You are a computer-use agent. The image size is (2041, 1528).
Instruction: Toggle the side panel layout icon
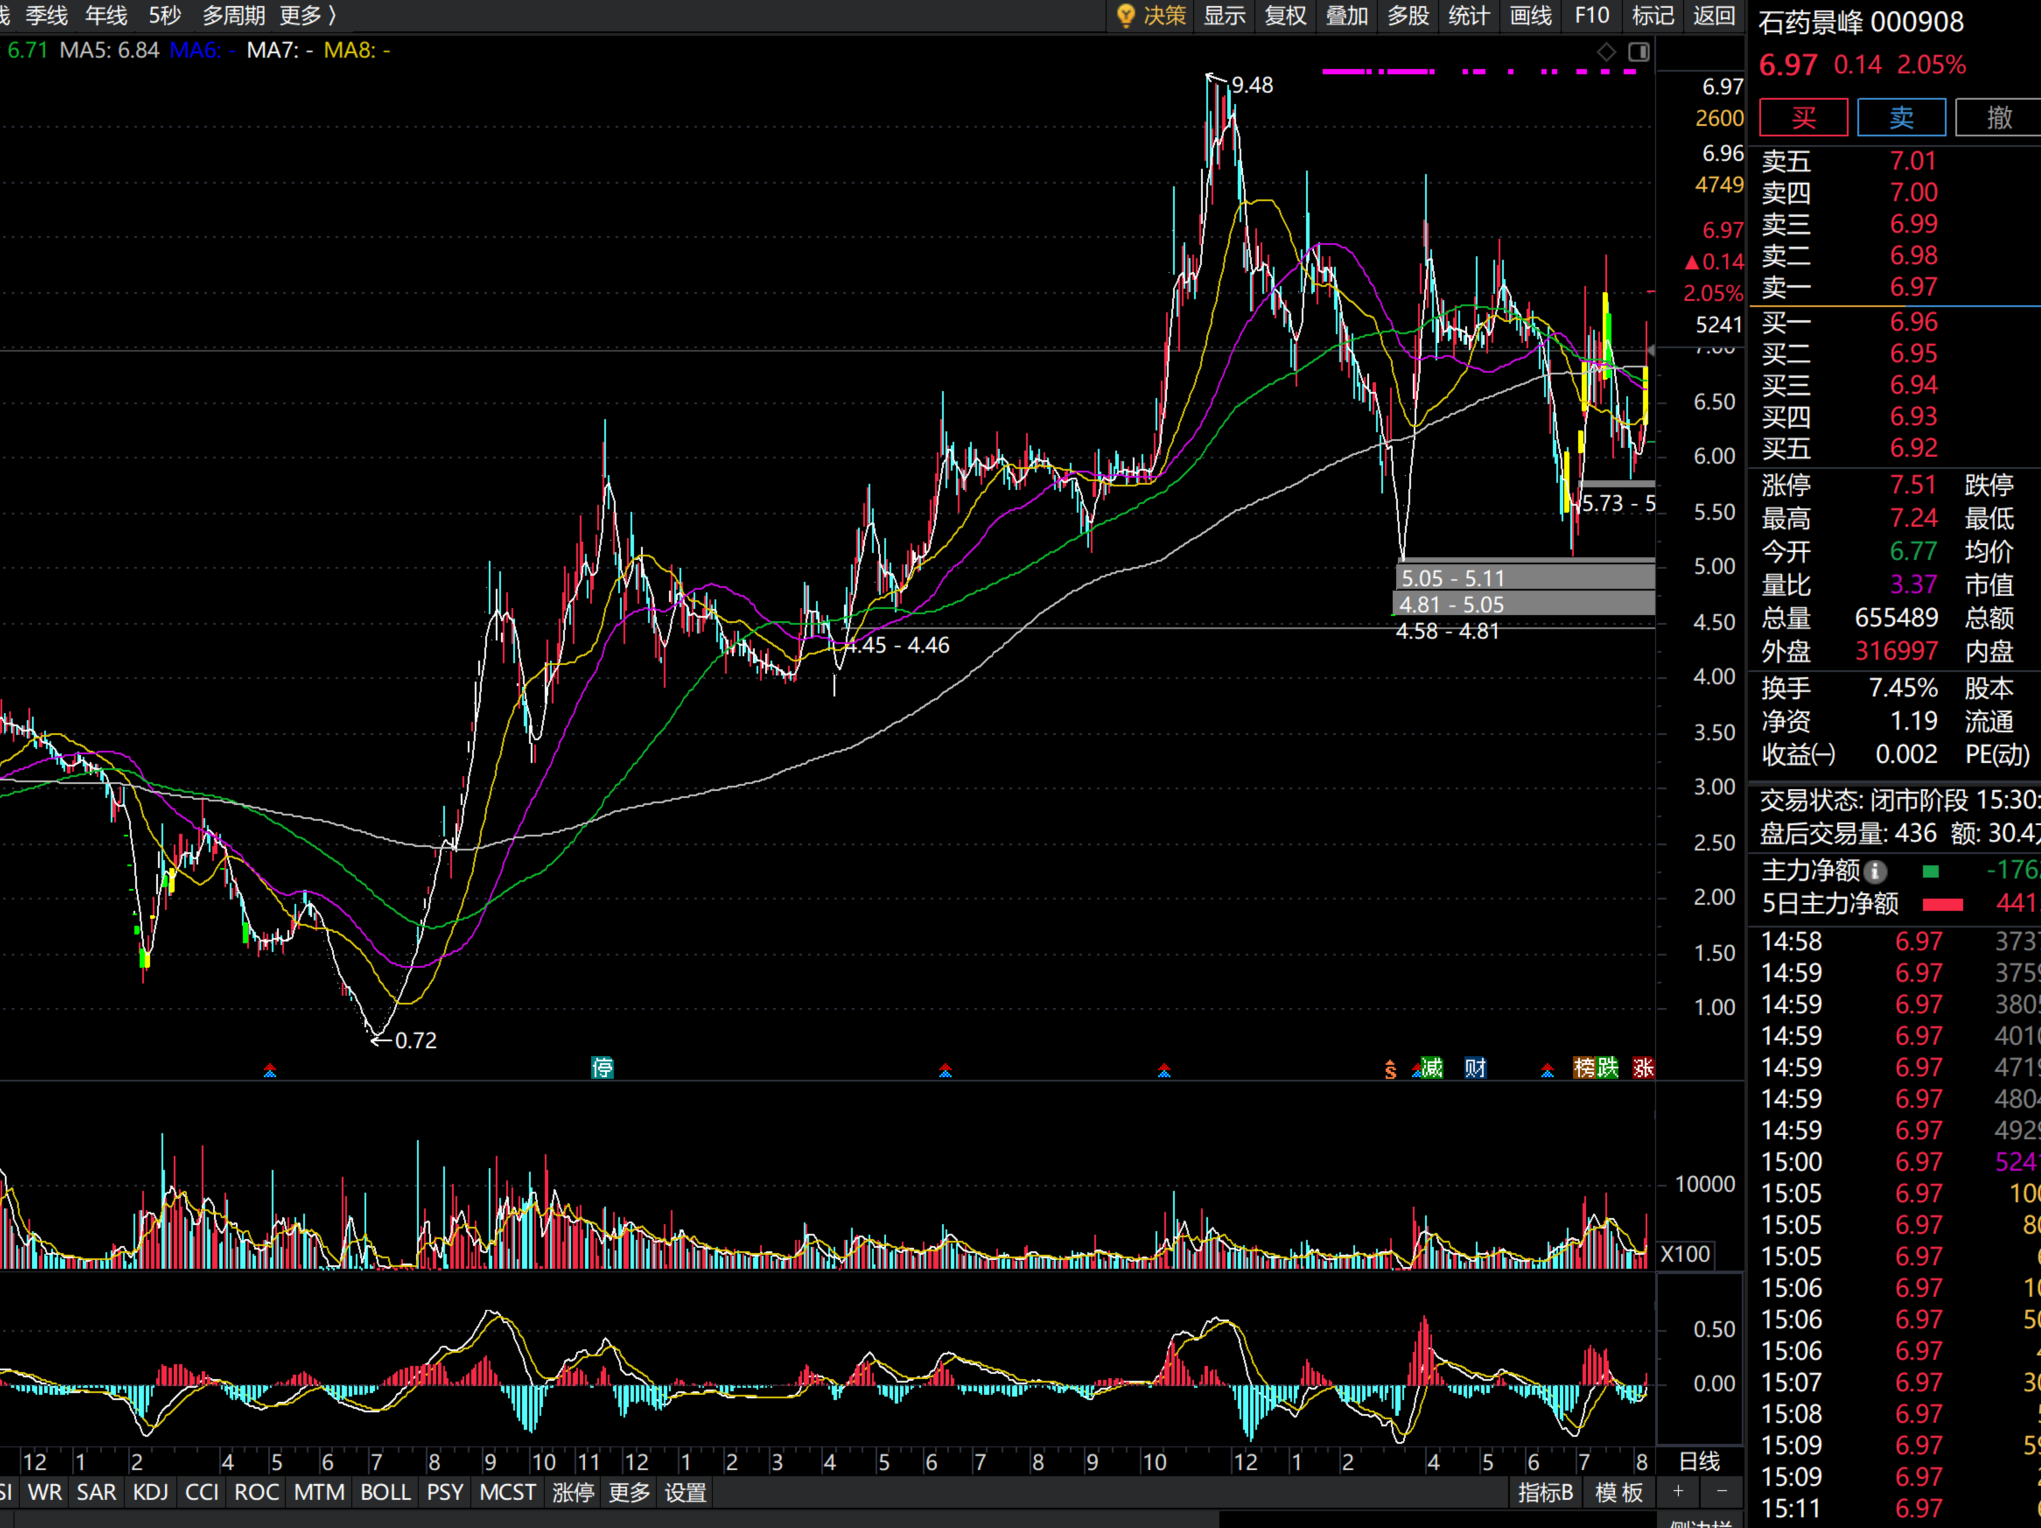(x=1639, y=52)
